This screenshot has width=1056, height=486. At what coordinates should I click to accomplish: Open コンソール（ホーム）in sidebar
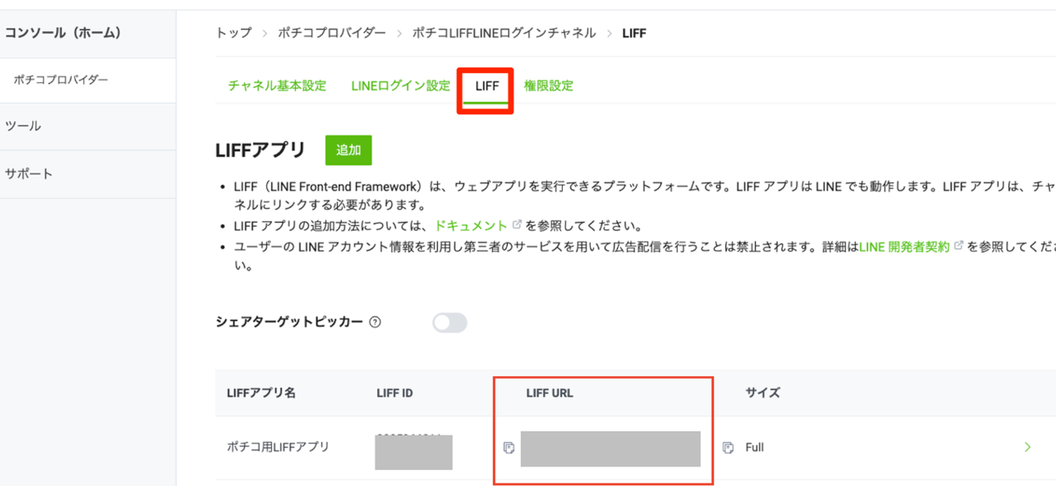pos(63,32)
